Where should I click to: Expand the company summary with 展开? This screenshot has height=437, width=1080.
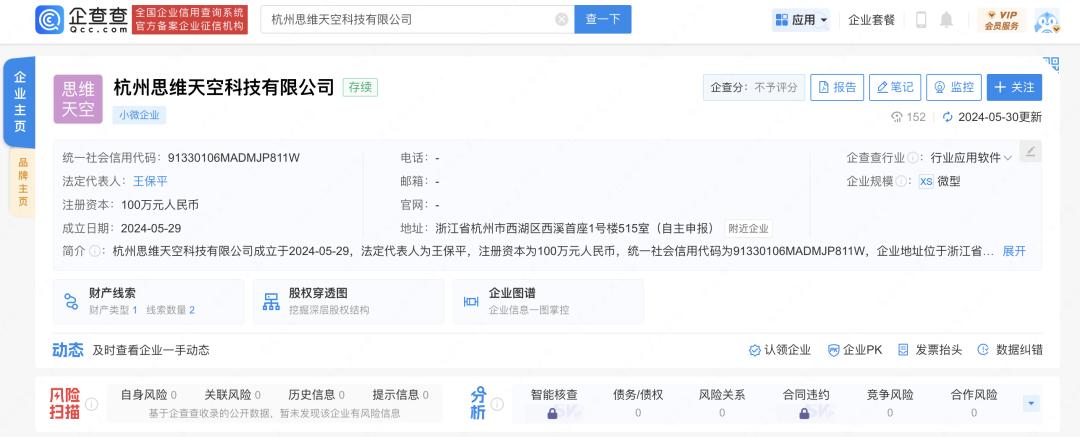(1014, 251)
